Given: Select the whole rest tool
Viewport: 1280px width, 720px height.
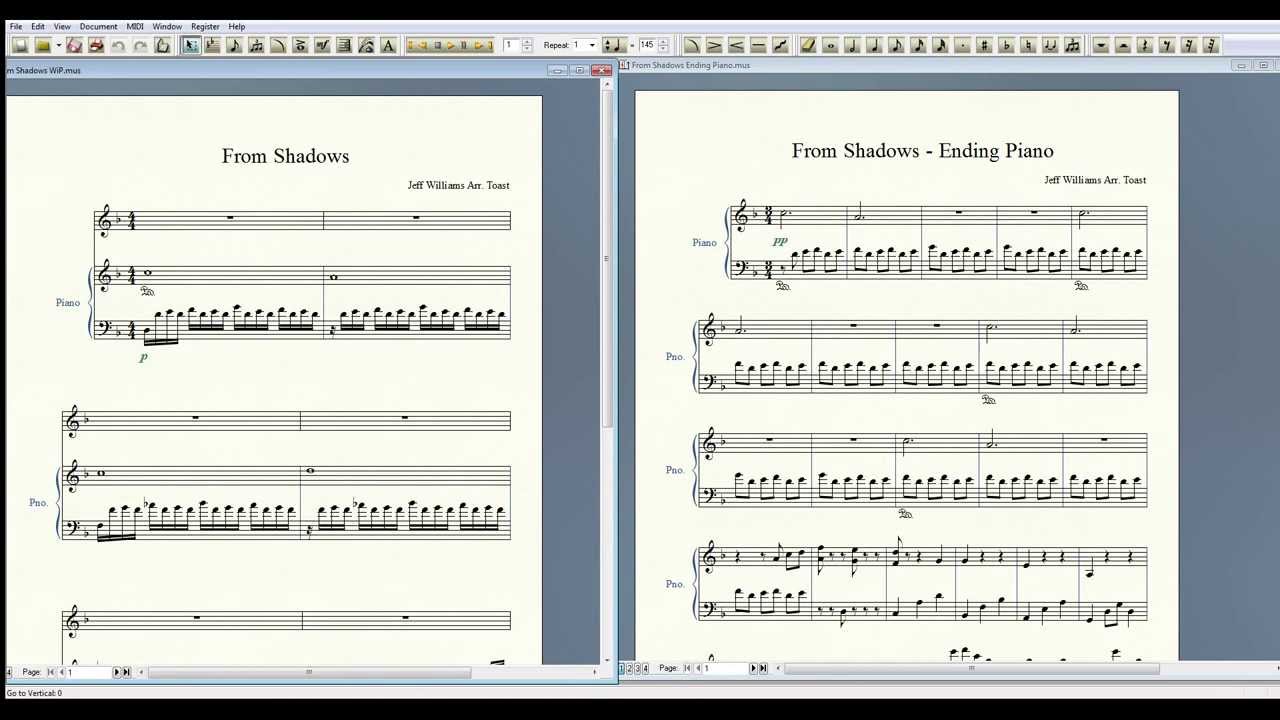Looking at the screenshot, I should [1100, 45].
